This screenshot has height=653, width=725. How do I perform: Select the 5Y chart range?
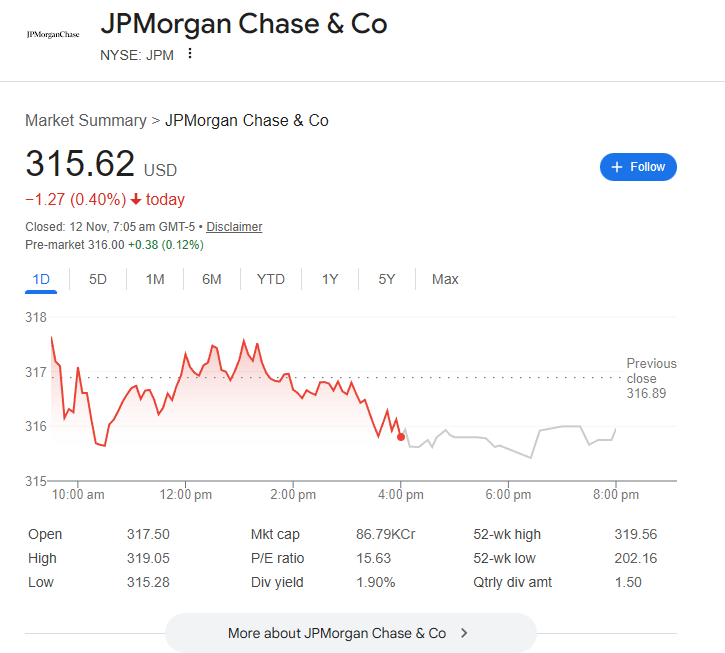click(x=387, y=279)
